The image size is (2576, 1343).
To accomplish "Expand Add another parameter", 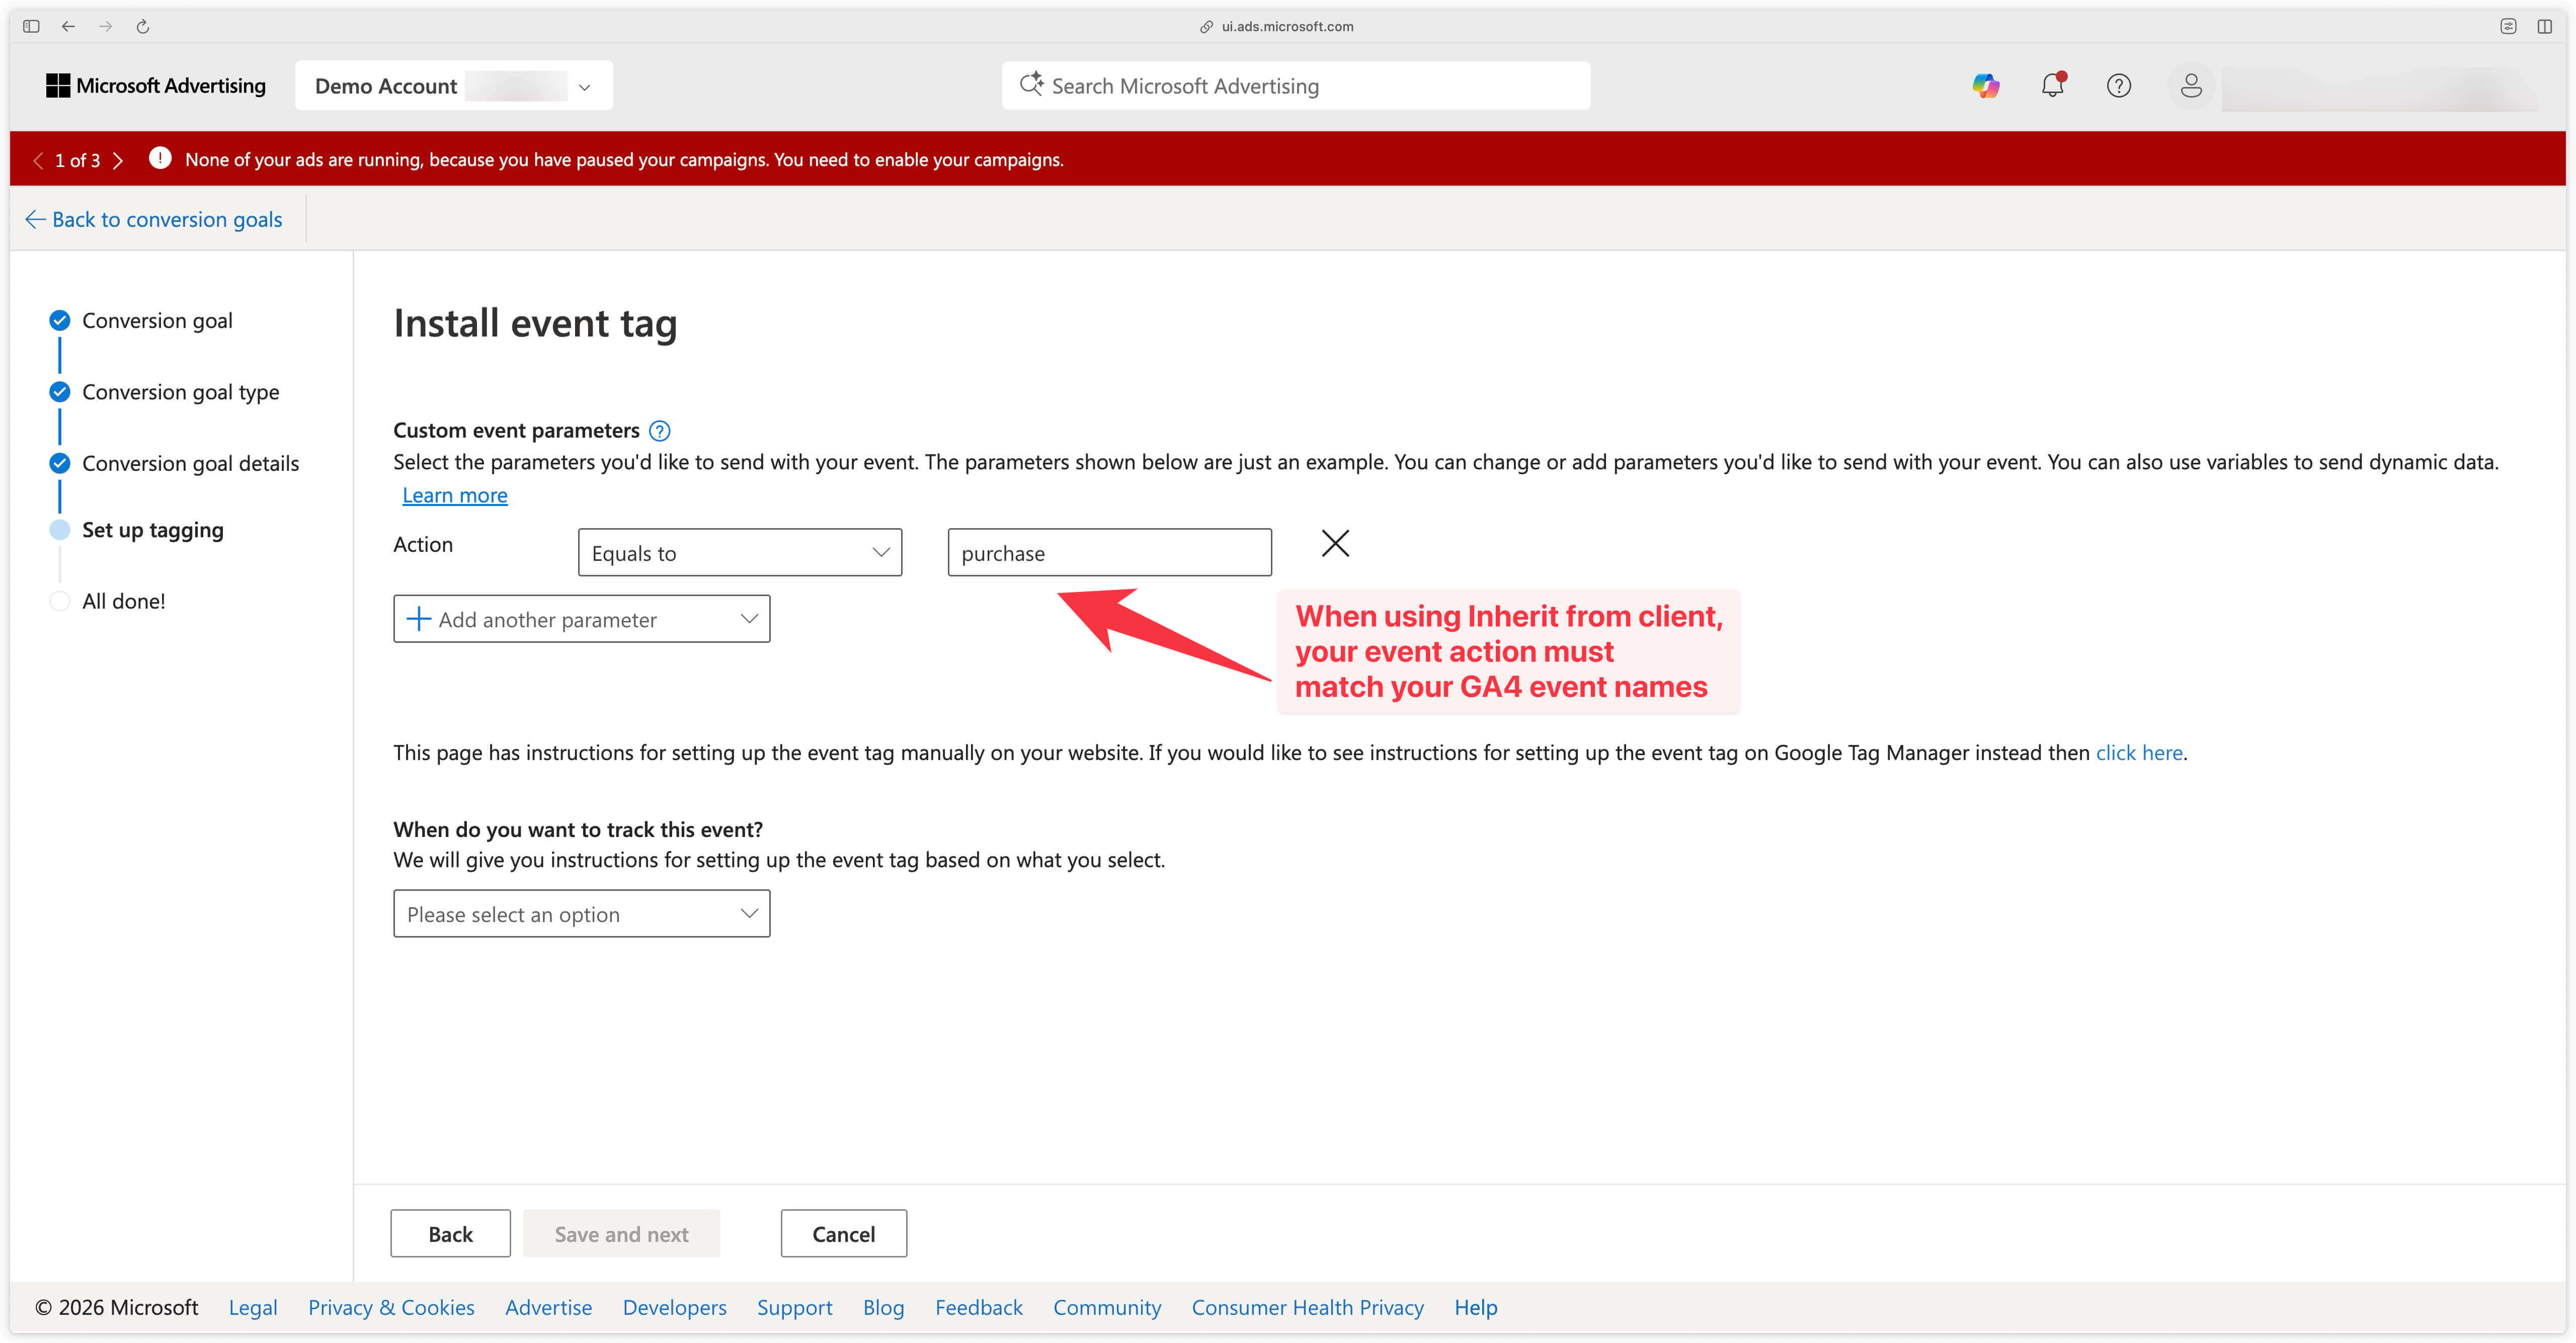I will pos(581,618).
